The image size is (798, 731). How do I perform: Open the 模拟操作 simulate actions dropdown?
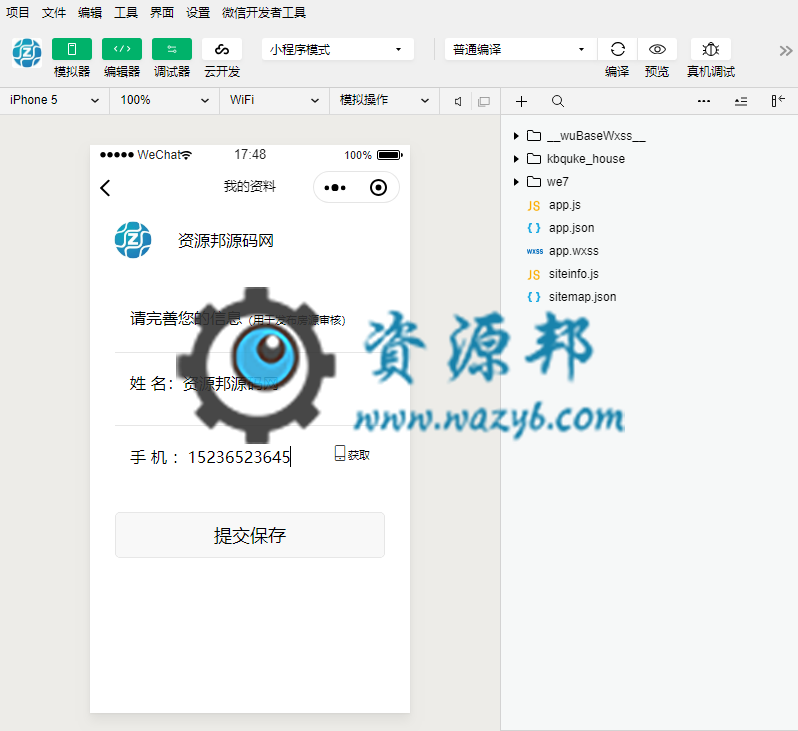pos(384,100)
